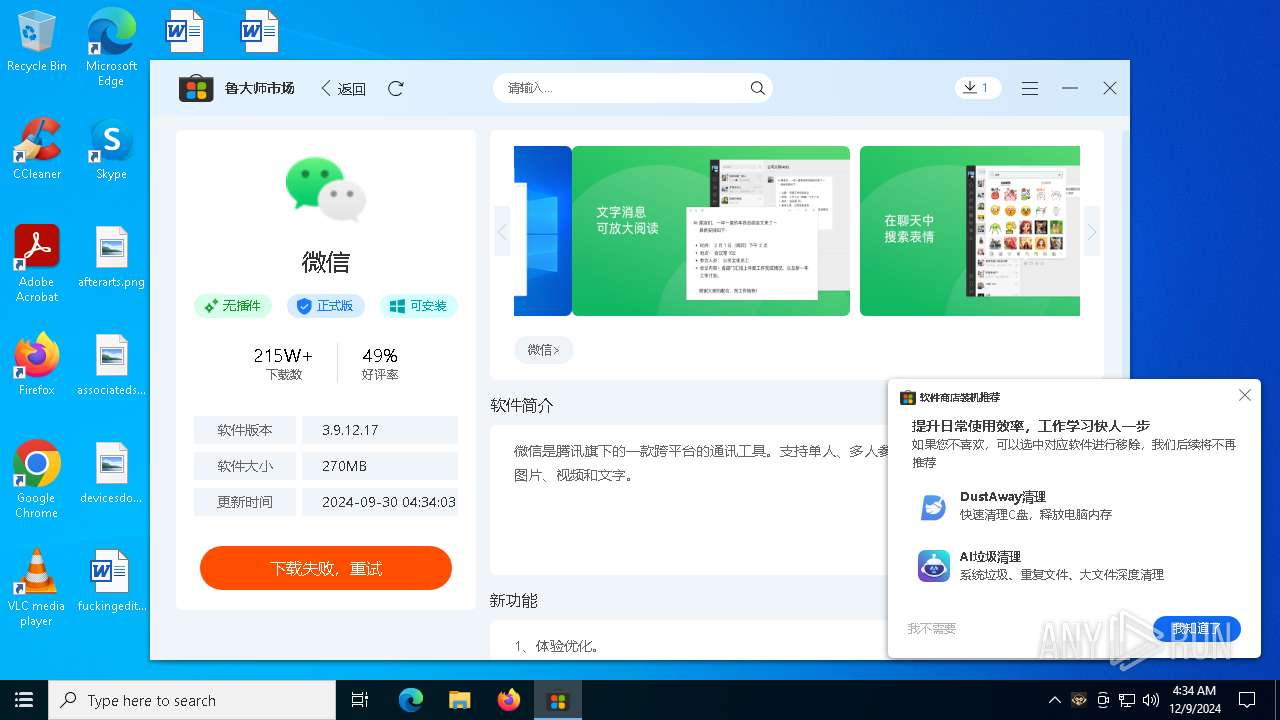Image resolution: width=1280 pixels, height=720 pixels.
Task: Click the 215W+ download count
Action: 283,356
